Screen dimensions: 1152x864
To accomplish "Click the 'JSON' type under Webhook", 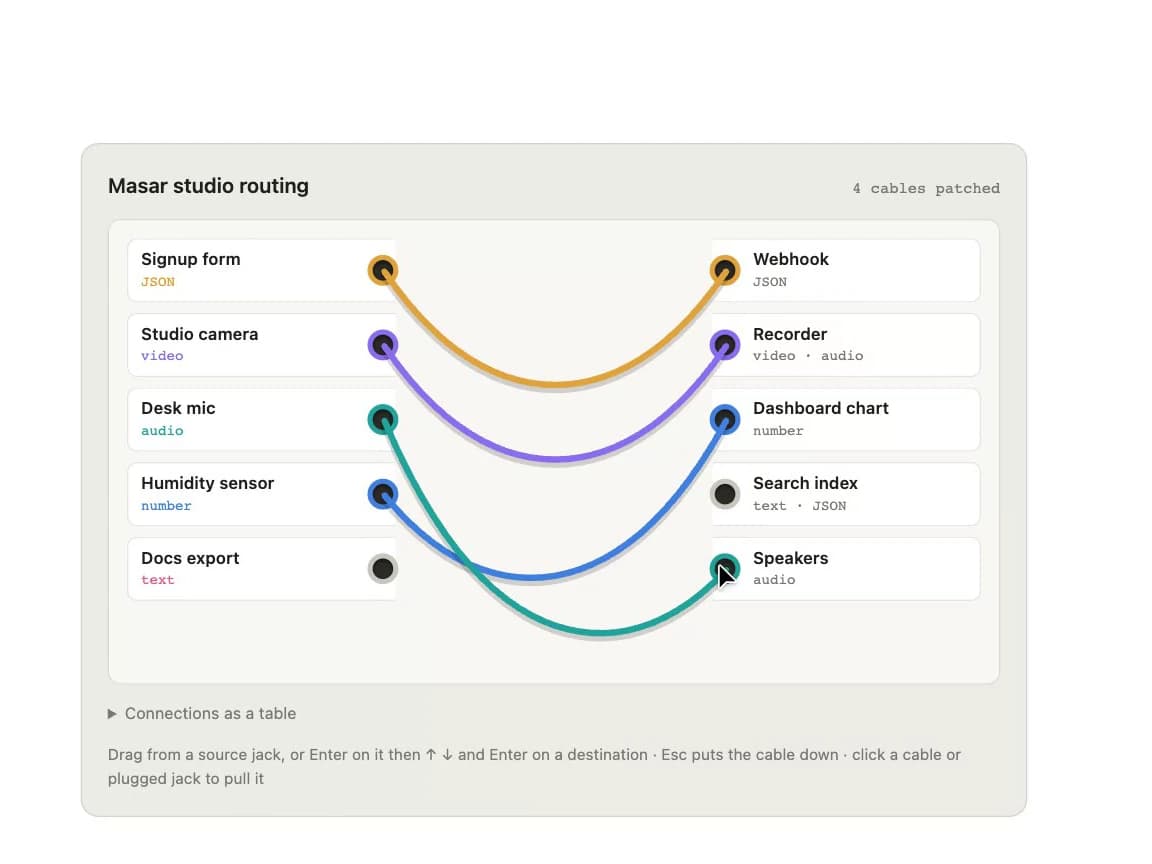I will point(770,282).
